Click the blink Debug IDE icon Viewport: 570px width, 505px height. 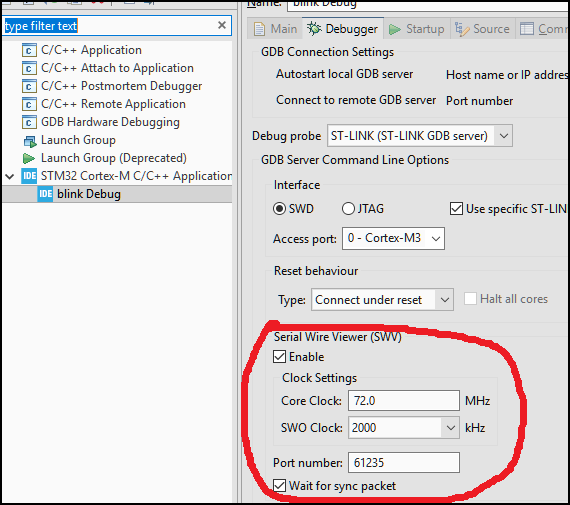click(45, 194)
